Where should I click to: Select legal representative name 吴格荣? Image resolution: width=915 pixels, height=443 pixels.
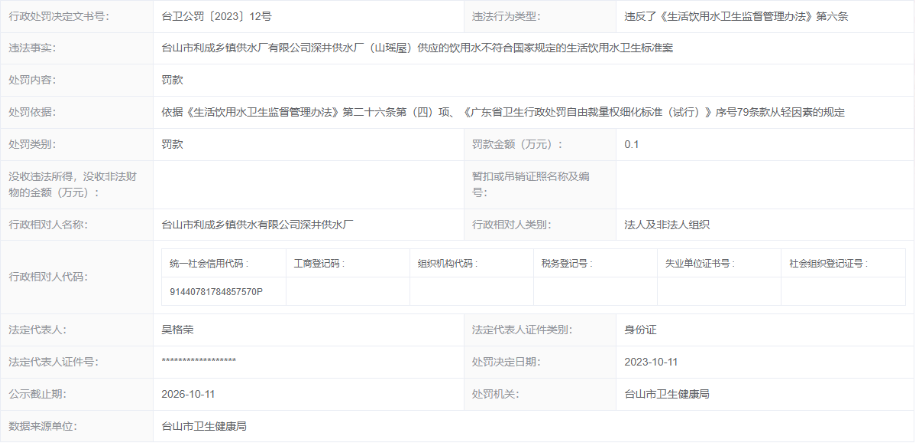[178, 329]
